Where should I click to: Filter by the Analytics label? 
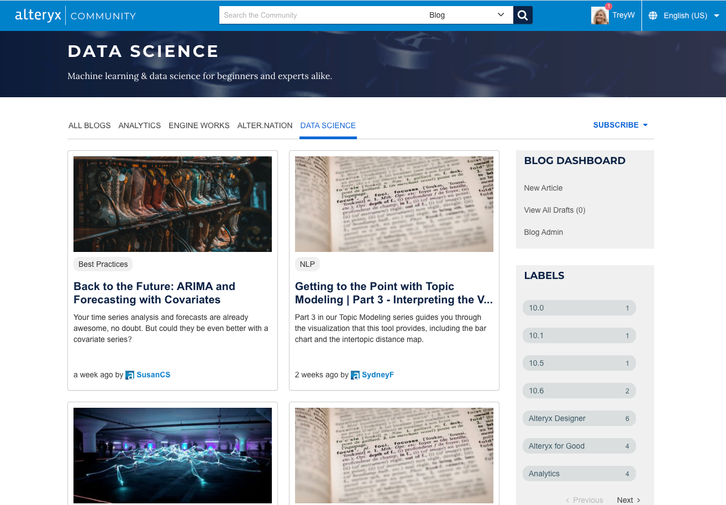[579, 474]
